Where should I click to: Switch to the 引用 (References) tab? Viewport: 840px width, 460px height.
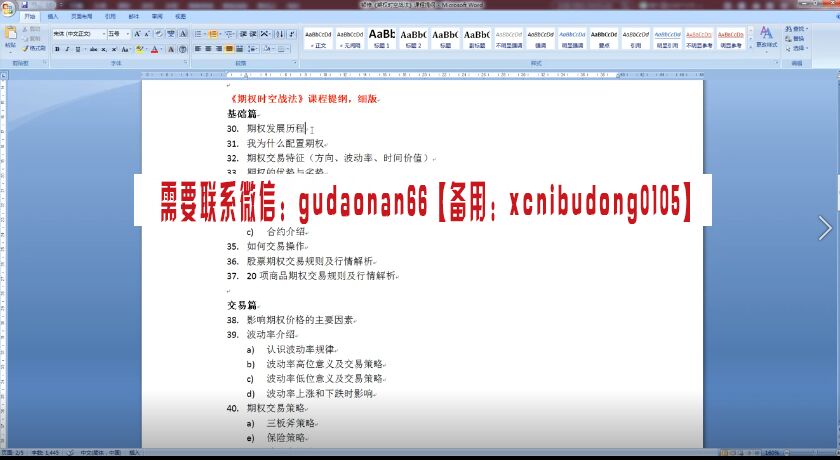[110, 17]
